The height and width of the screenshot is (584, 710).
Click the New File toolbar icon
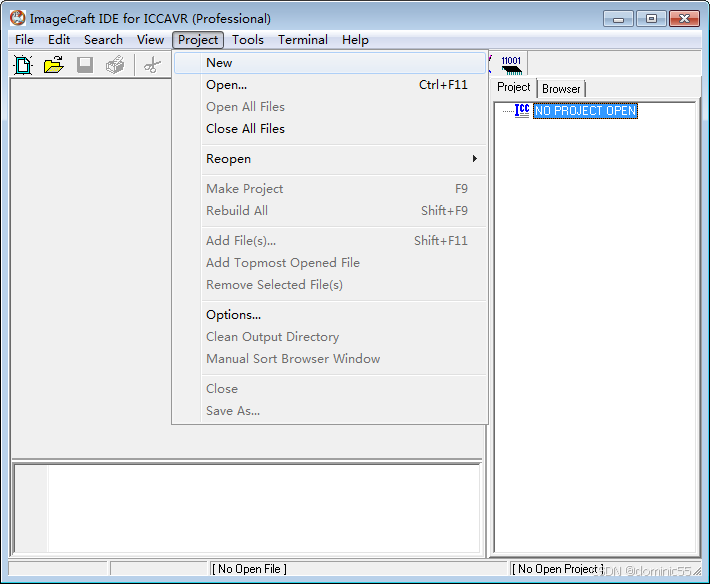[x=23, y=65]
